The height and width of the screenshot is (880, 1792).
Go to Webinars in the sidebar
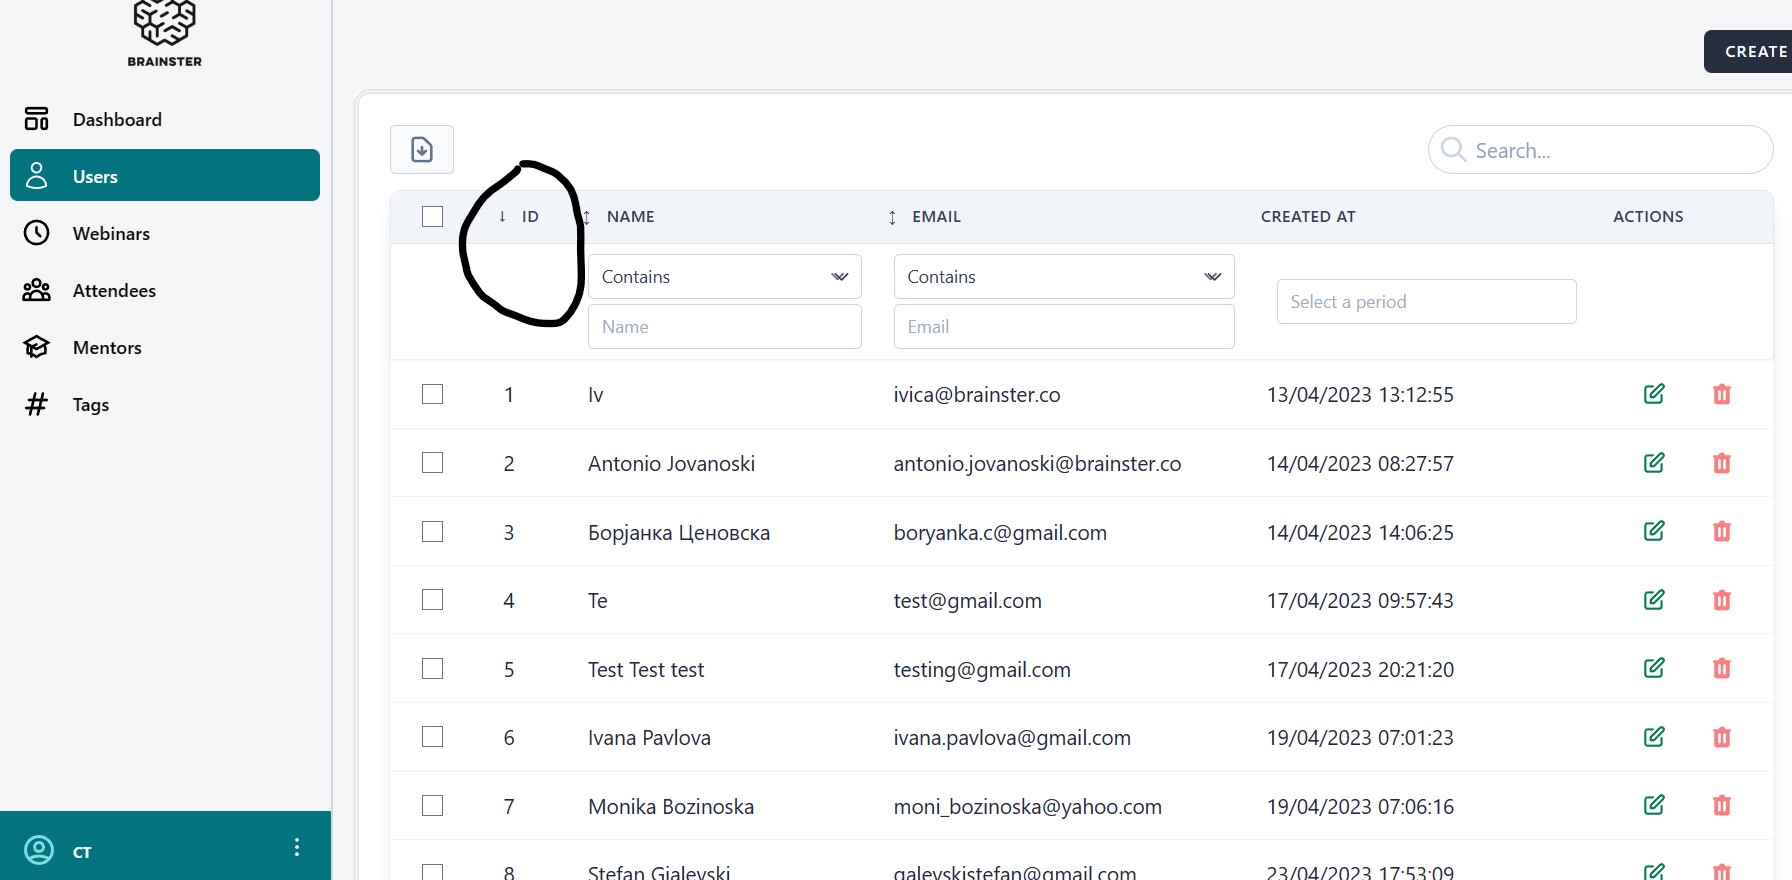click(x=111, y=234)
